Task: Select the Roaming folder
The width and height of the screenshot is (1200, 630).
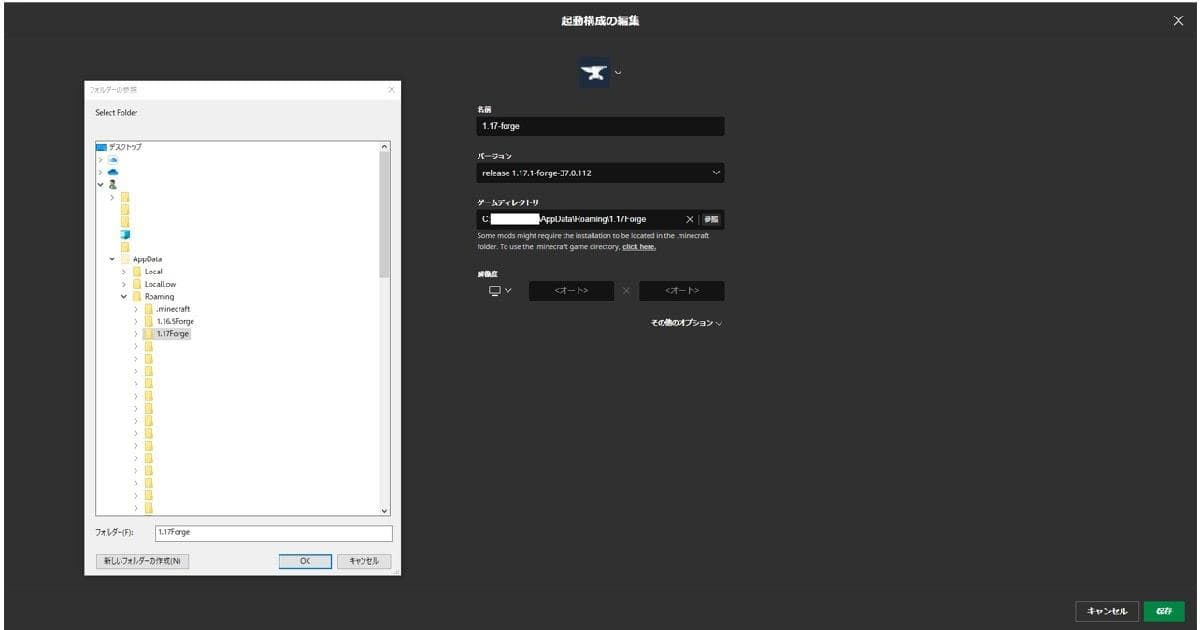Action: [159, 296]
